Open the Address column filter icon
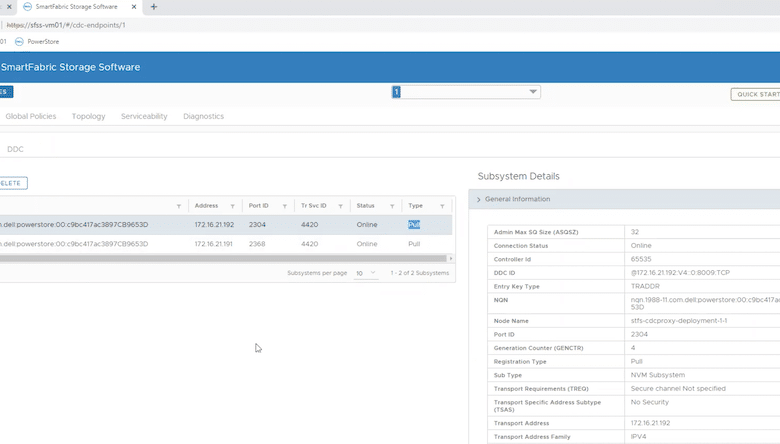The height and width of the screenshot is (444, 780). [232, 206]
